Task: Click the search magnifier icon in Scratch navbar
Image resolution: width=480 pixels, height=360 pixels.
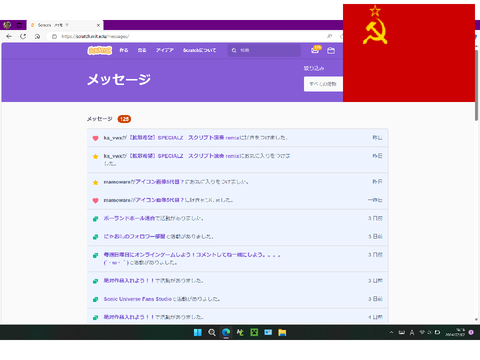Action: (x=234, y=50)
